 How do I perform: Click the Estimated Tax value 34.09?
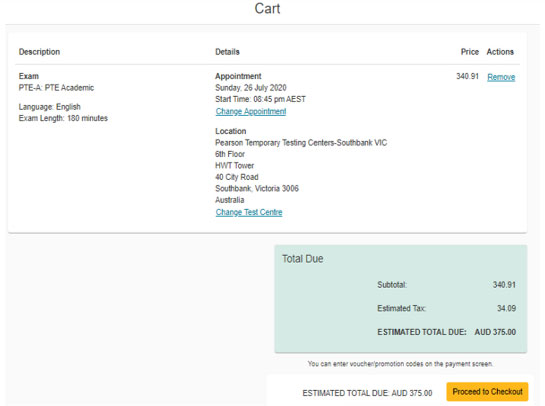click(506, 308)
